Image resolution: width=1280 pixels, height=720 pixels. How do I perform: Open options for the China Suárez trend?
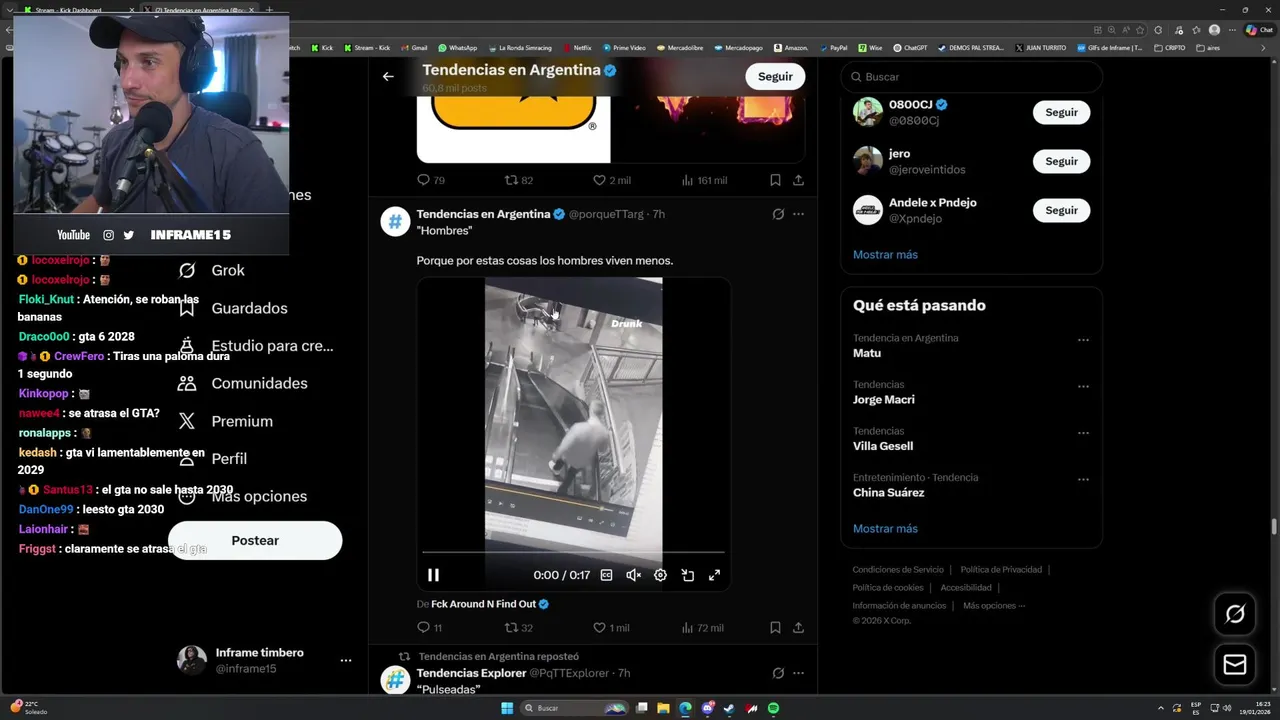[x=1083, y=480]
